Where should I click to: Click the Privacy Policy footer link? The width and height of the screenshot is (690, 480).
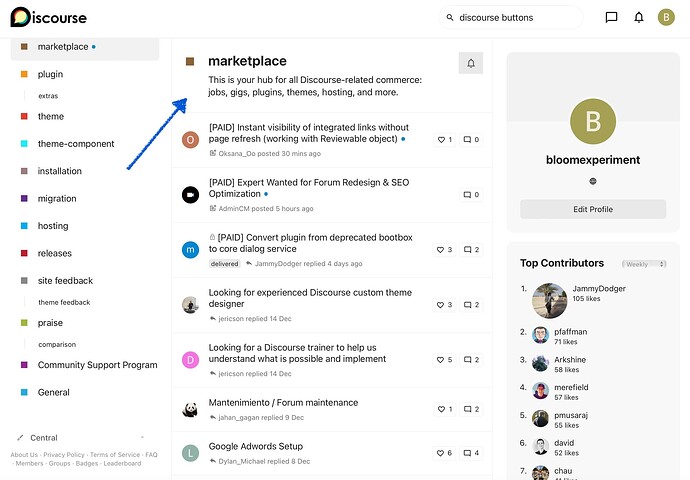[64, 454]
